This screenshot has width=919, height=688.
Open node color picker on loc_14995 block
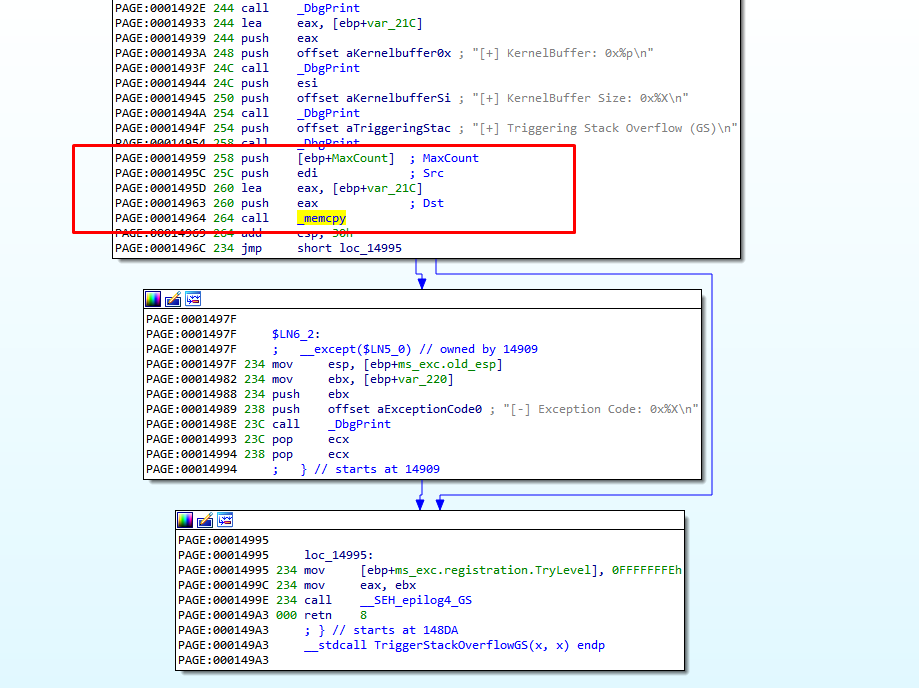pos(185,520)
